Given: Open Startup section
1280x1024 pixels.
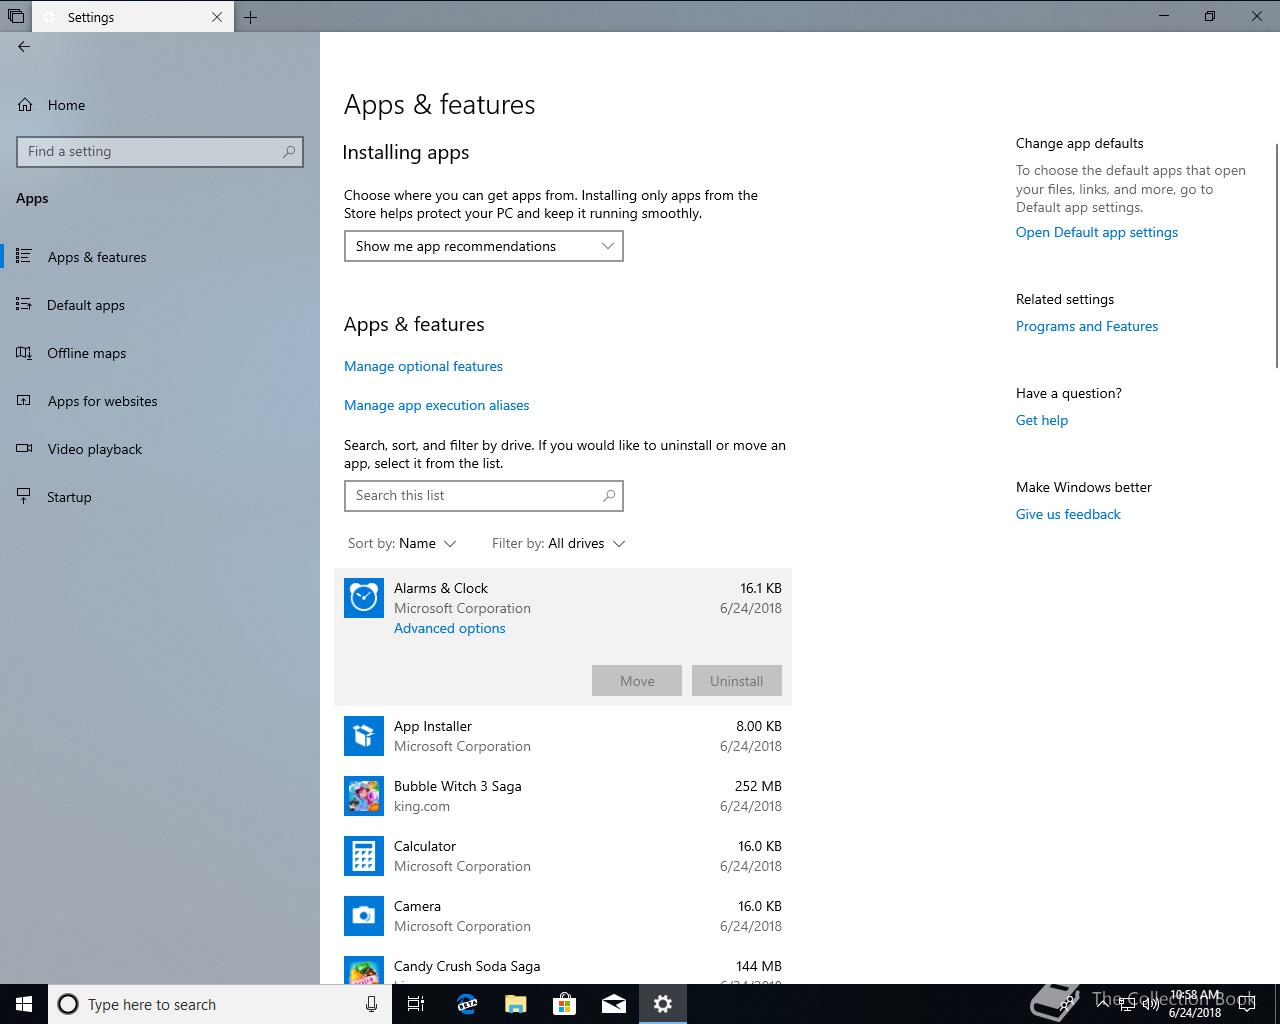Looking at the screenshot, I should [69, 497].
